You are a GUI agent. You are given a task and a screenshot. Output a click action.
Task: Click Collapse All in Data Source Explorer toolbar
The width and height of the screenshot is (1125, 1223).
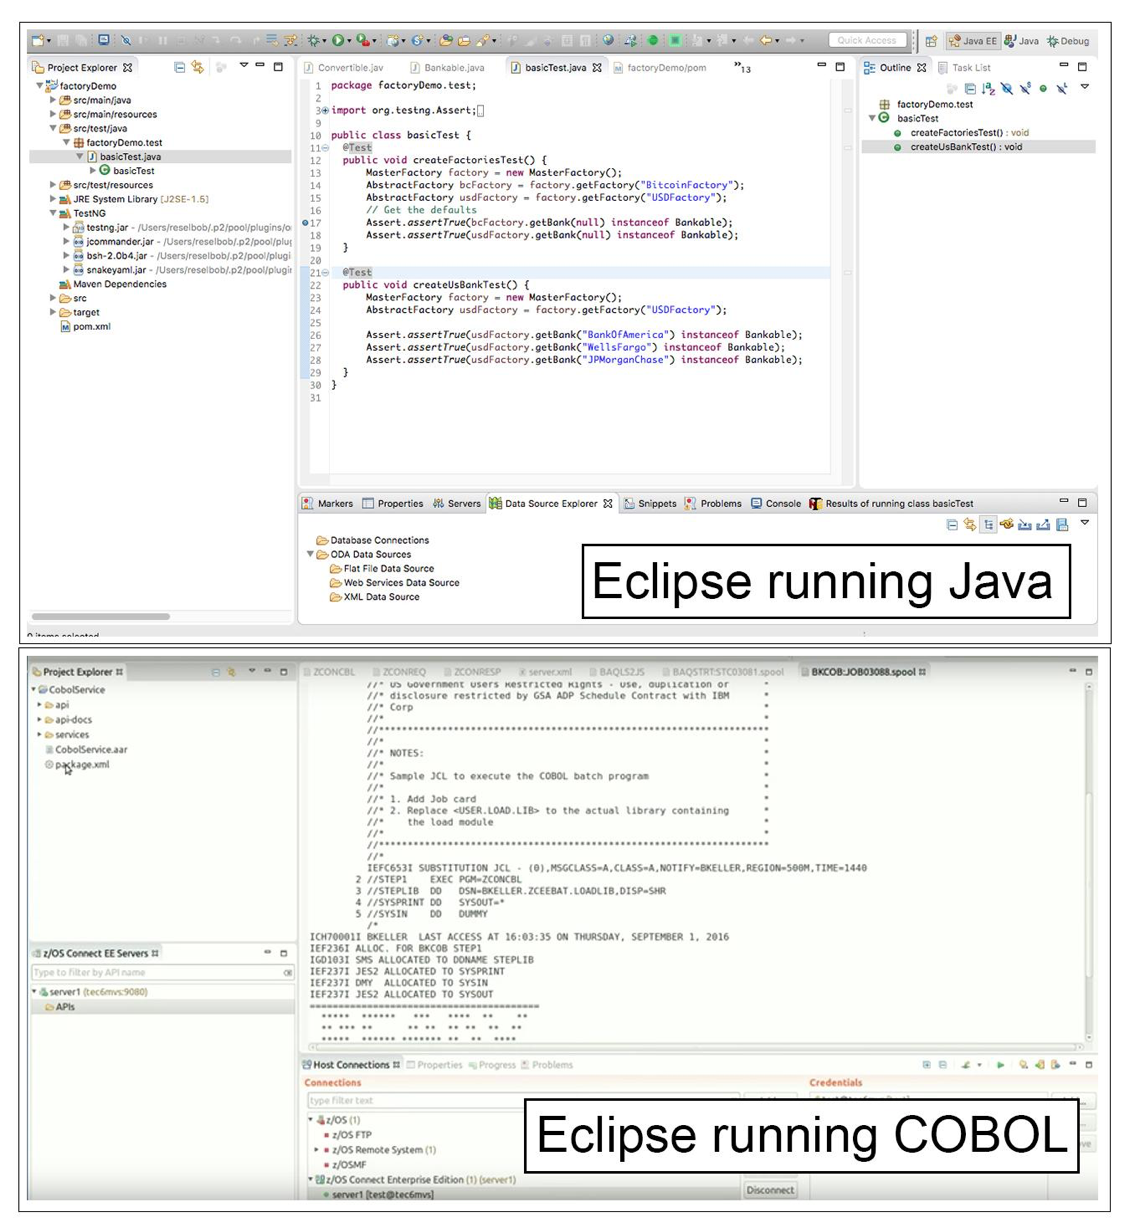coord(952,525)
